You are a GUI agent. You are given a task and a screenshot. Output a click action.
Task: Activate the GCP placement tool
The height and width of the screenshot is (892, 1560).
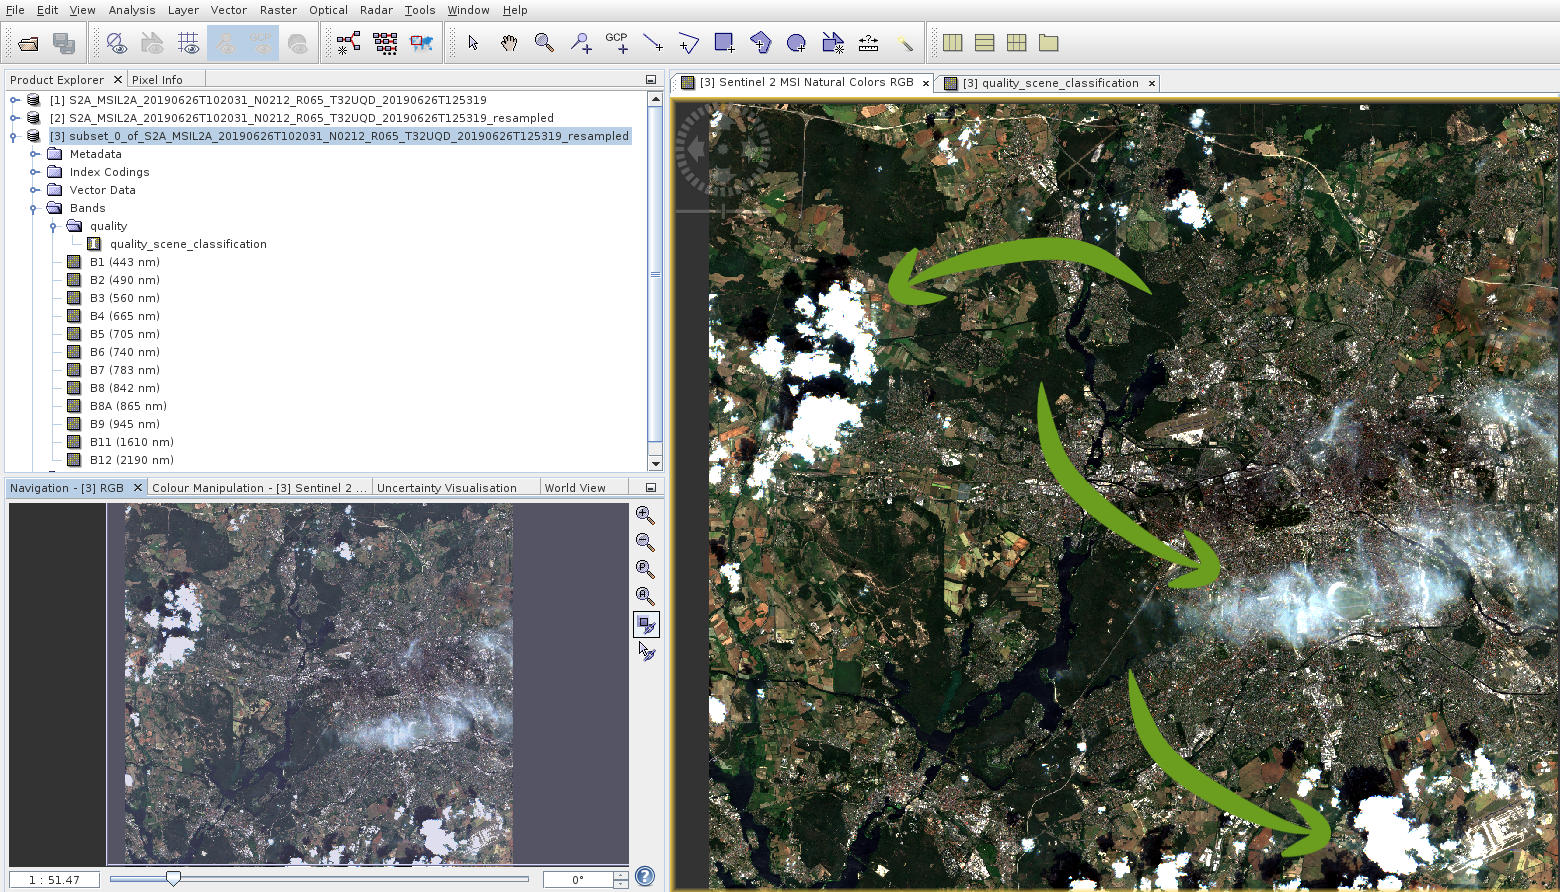tap(616, 43)
